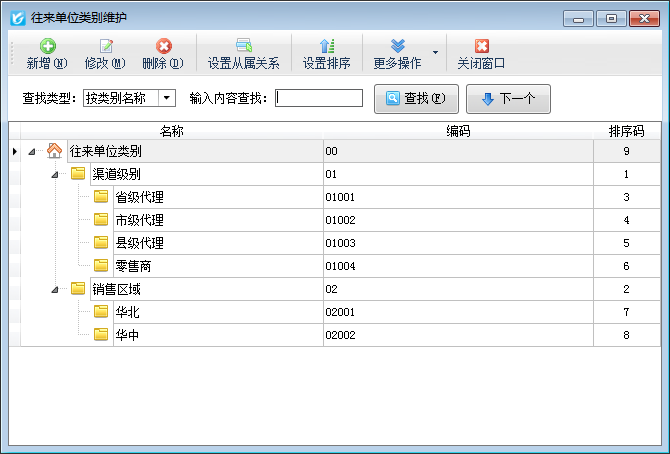Click the 修改 (Edit) toolbar icon
The height and width of the screenshot is (454, 670).
pyautogui.click(x=105, y=46)
